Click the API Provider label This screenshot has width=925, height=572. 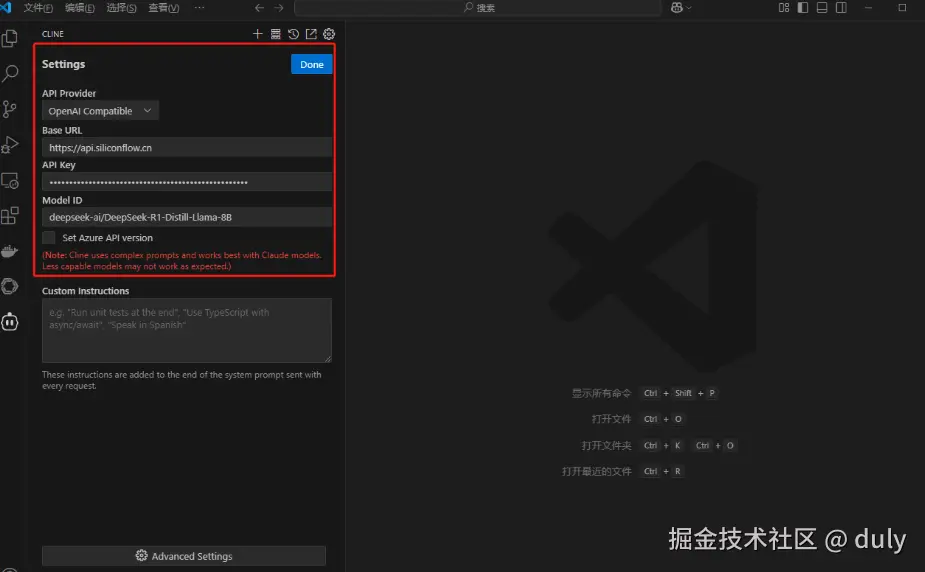[68, 93]
